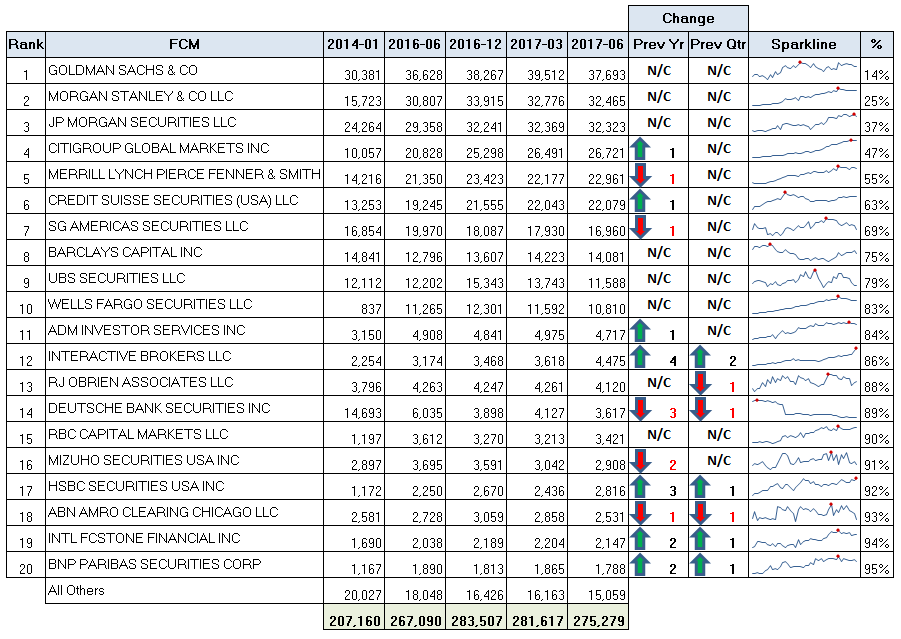This screenshot has height=639, width=901.
Task: Select the Goldman Sachs sparkline chart
Action: [804, 71]
